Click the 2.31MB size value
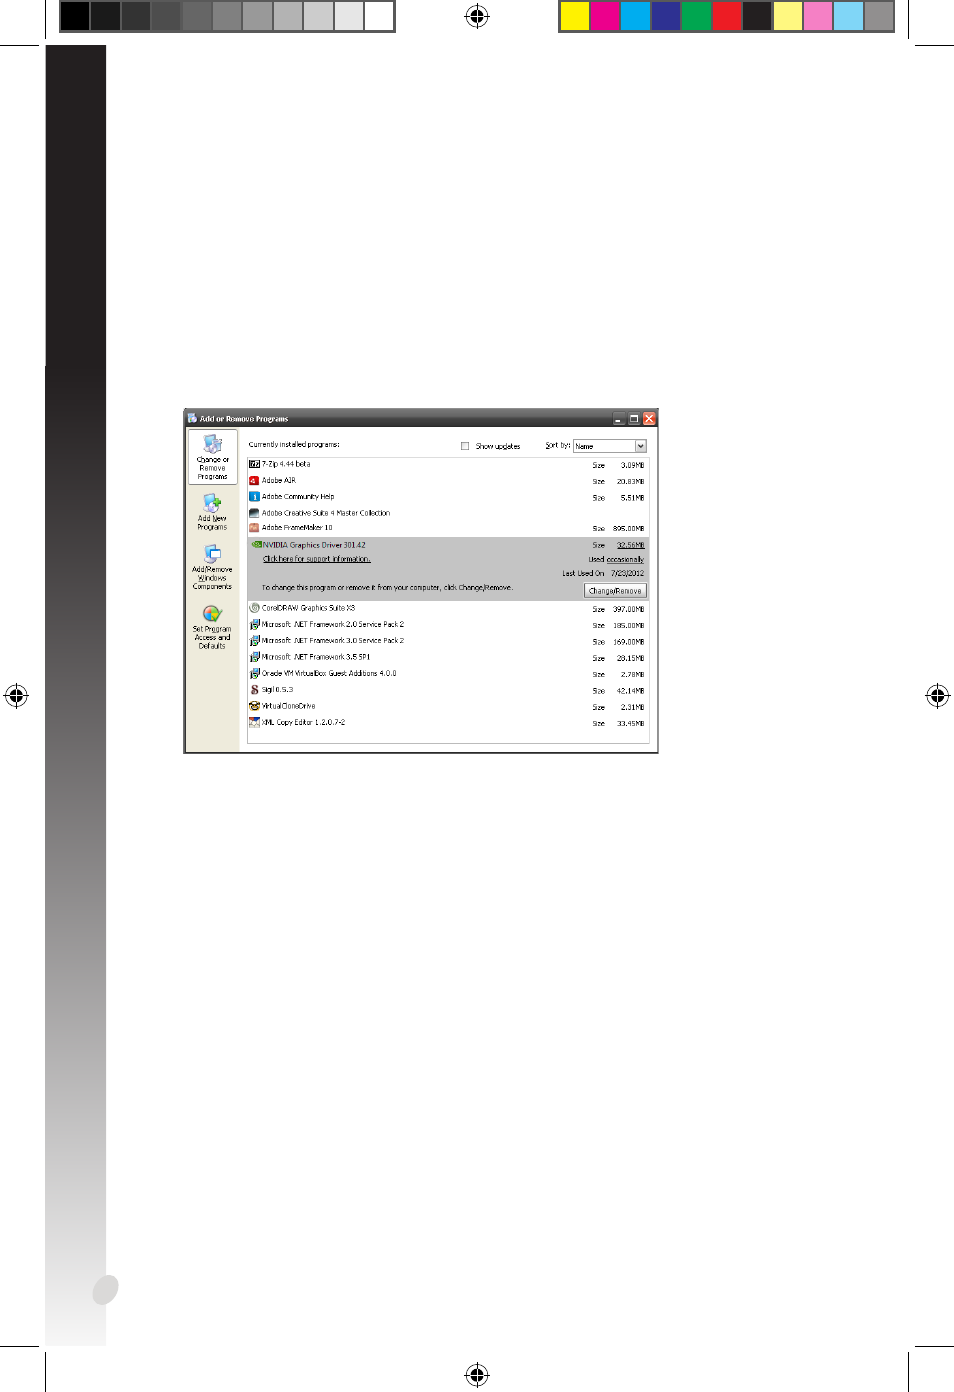The image size is (954, 1392). [x=632, y=707]
